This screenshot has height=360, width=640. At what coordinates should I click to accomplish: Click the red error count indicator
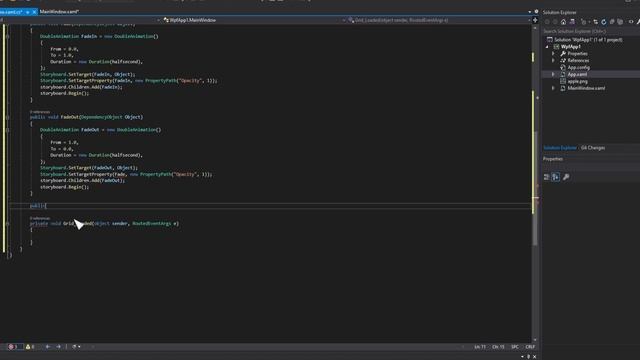[x=13, y=347]
